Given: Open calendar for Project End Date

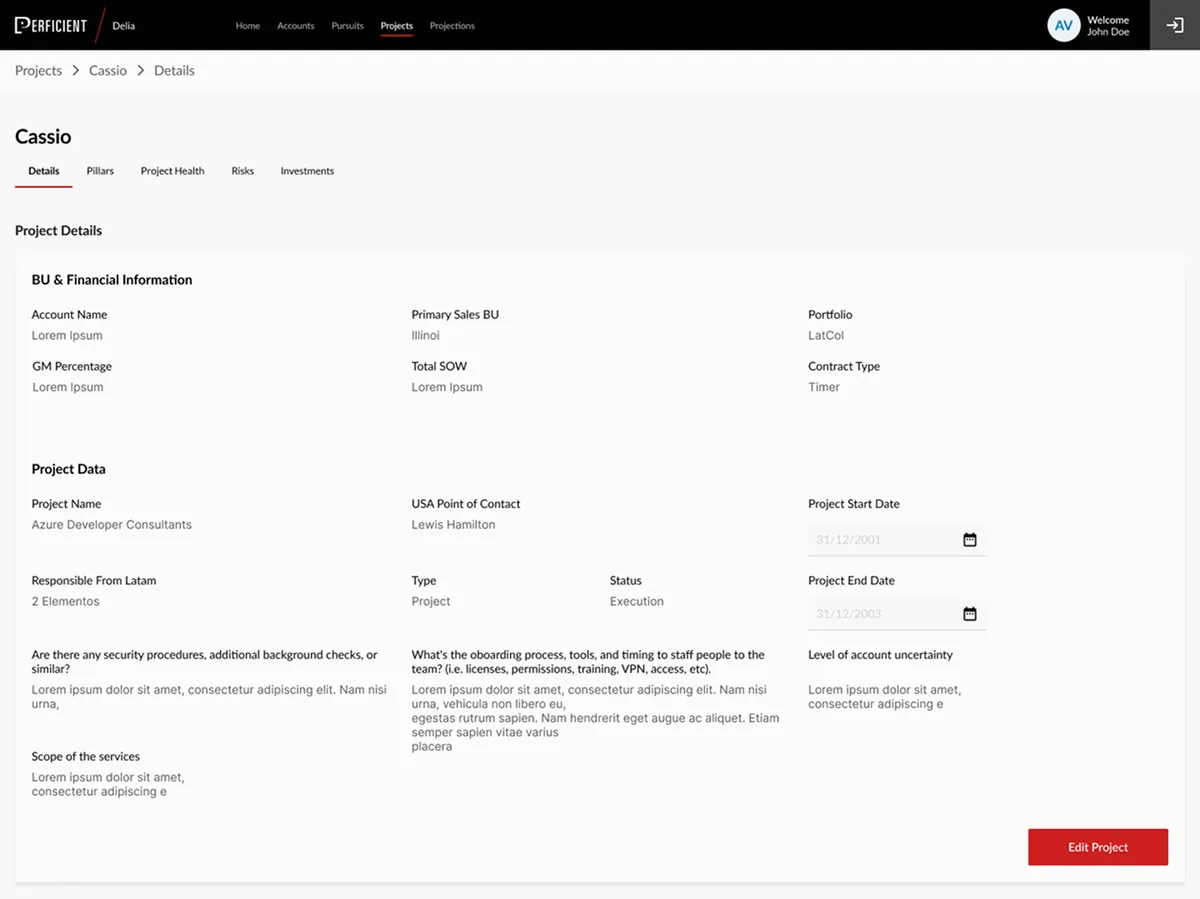Looking at the screenshot, I should click(969, 614).
